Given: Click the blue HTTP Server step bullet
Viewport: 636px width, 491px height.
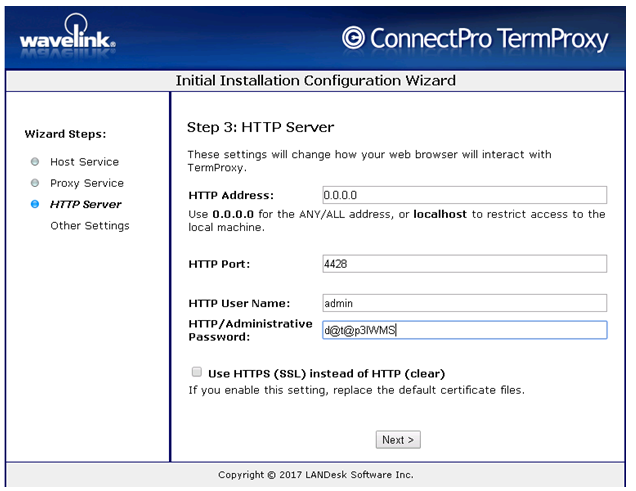Looking at the screenshot, I should 35,204.
